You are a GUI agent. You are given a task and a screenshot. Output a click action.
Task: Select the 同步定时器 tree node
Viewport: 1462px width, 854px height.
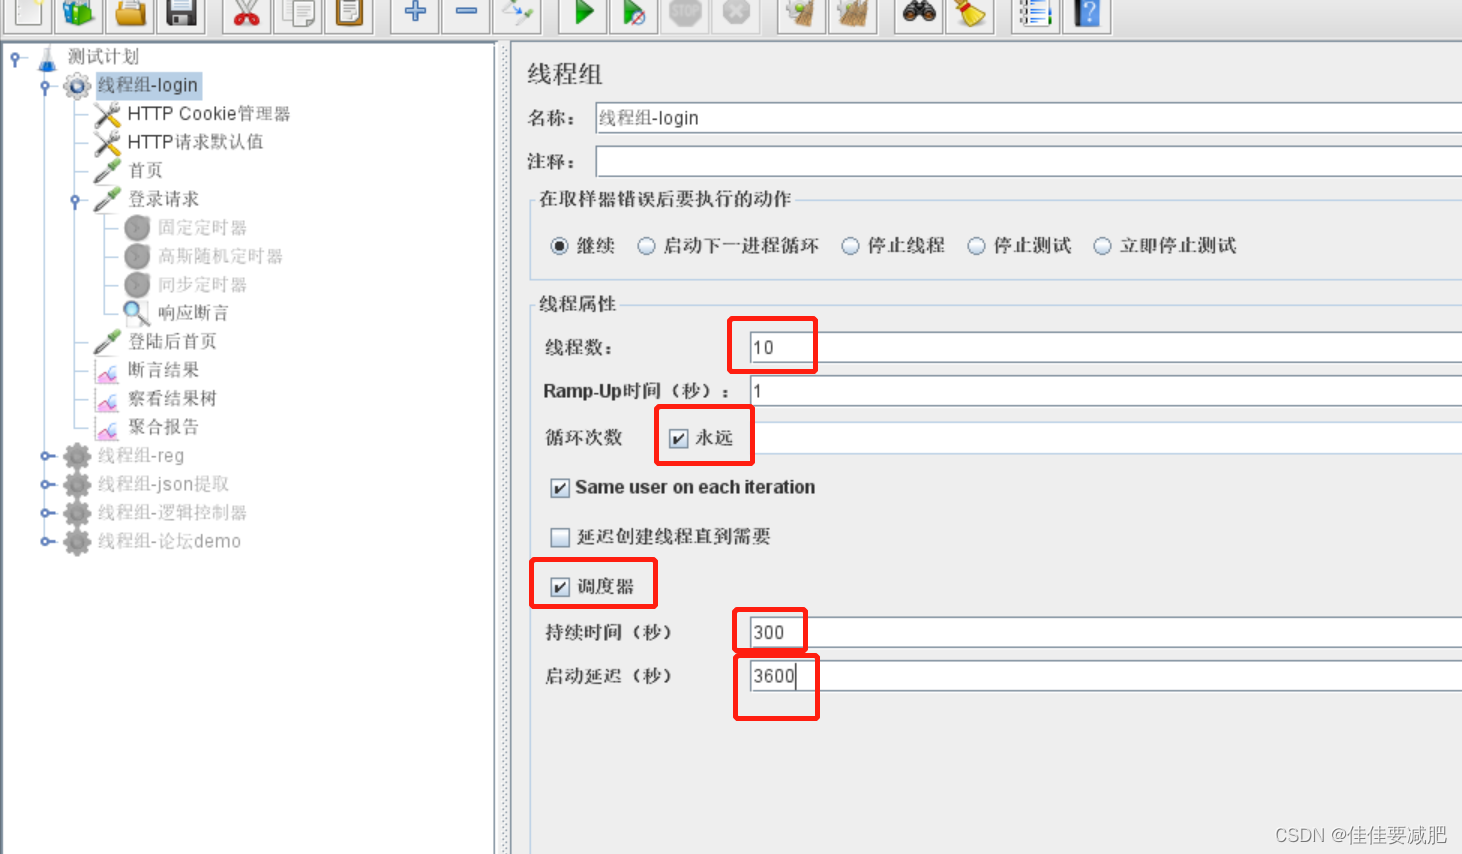tap(202, 285)
